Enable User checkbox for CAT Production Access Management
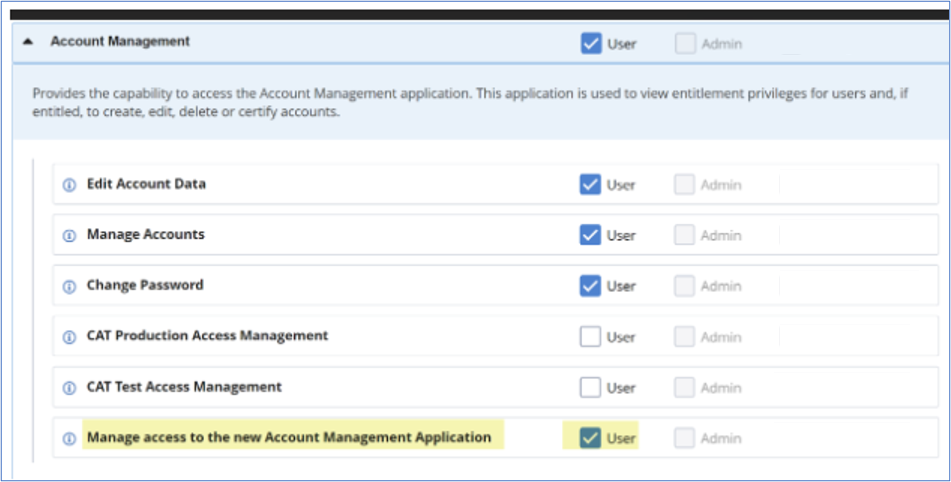 pyautogui.click(x=590, y=337)
